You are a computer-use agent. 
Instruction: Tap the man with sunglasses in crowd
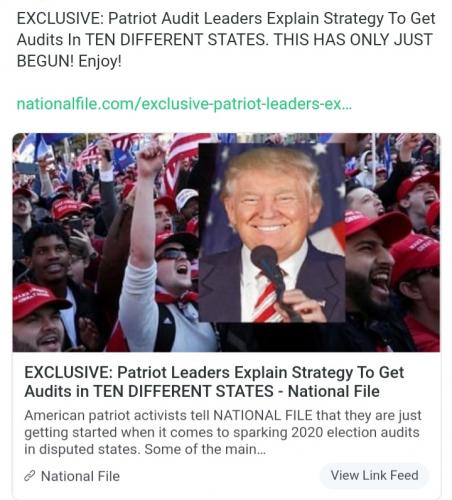click(x=175, y=263)
